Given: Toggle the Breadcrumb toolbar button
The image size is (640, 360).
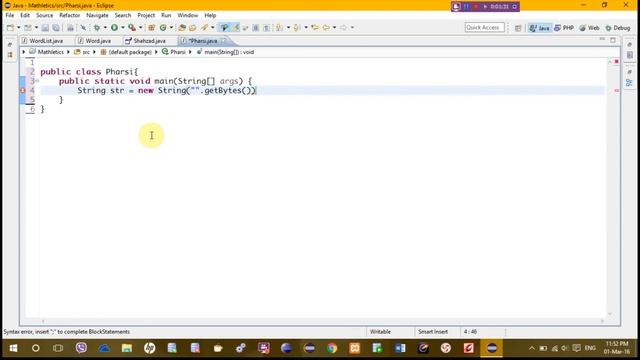Looking at the screenshot, I should click(224, 28).
